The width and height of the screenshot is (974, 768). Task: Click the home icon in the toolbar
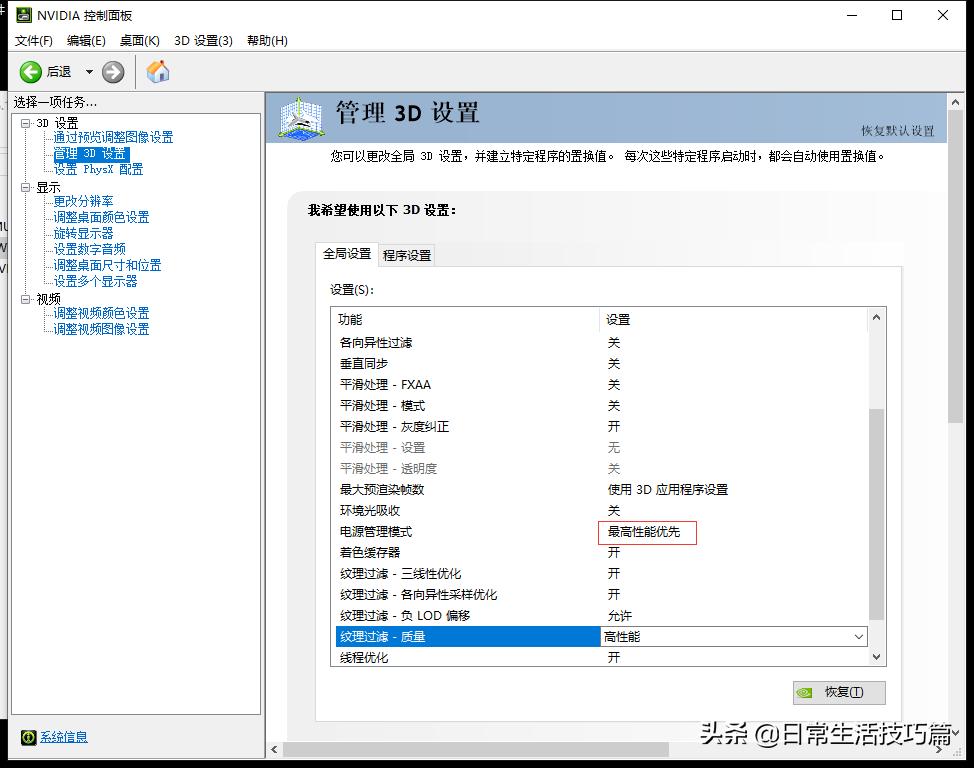[157, 71]
